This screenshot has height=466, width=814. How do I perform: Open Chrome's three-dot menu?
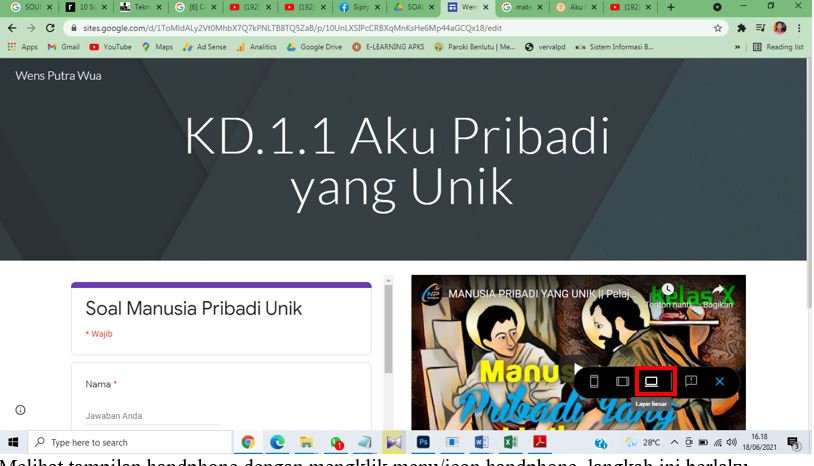(x=800, y=28)
